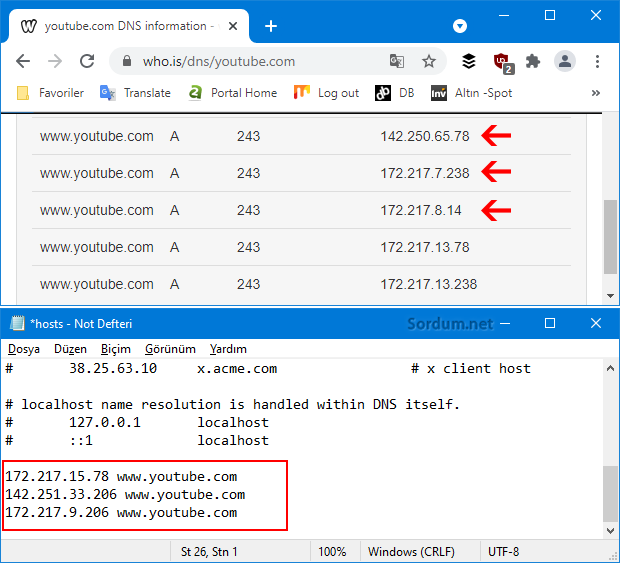This screenshot has height=563, width=620.
Task: Select IP address 172.217.8.14
Action: point(421,210)
